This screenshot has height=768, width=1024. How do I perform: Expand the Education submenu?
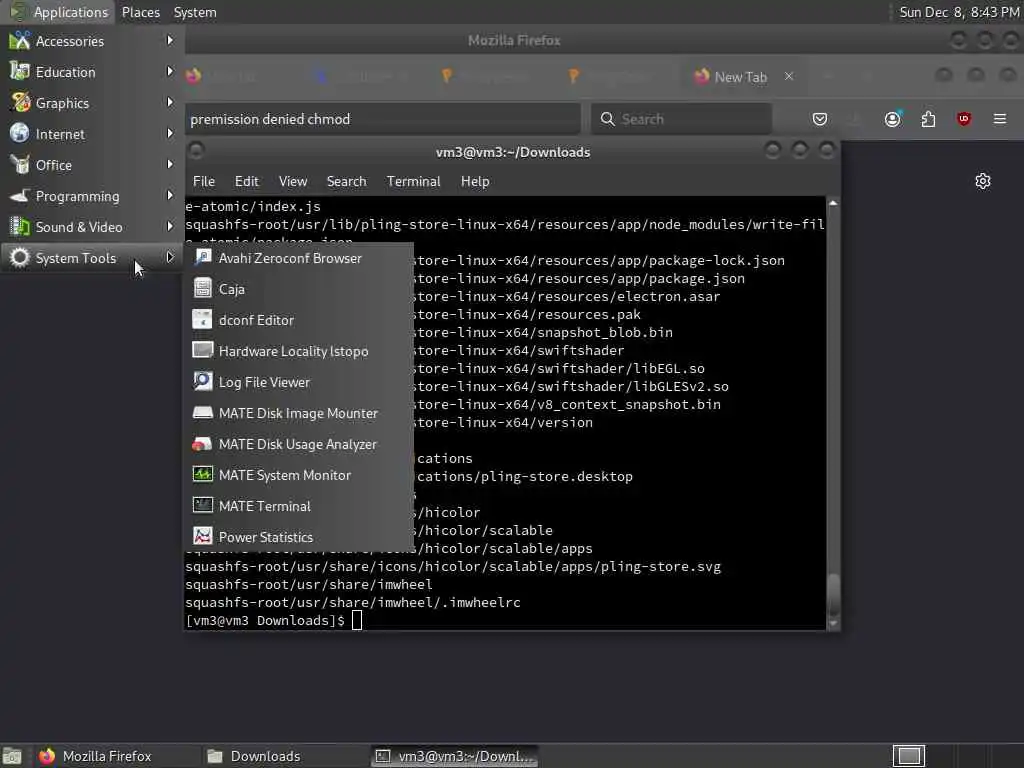[x=92, y=72]
